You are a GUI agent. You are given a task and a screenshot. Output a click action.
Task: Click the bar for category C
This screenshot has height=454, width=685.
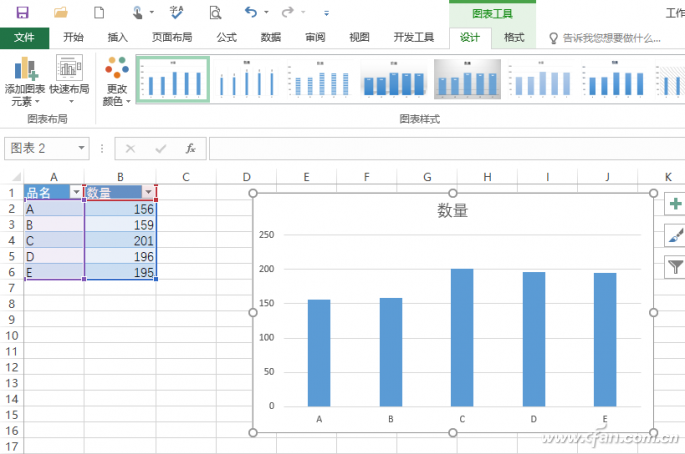pyautogui.click(x=462, y=337)
